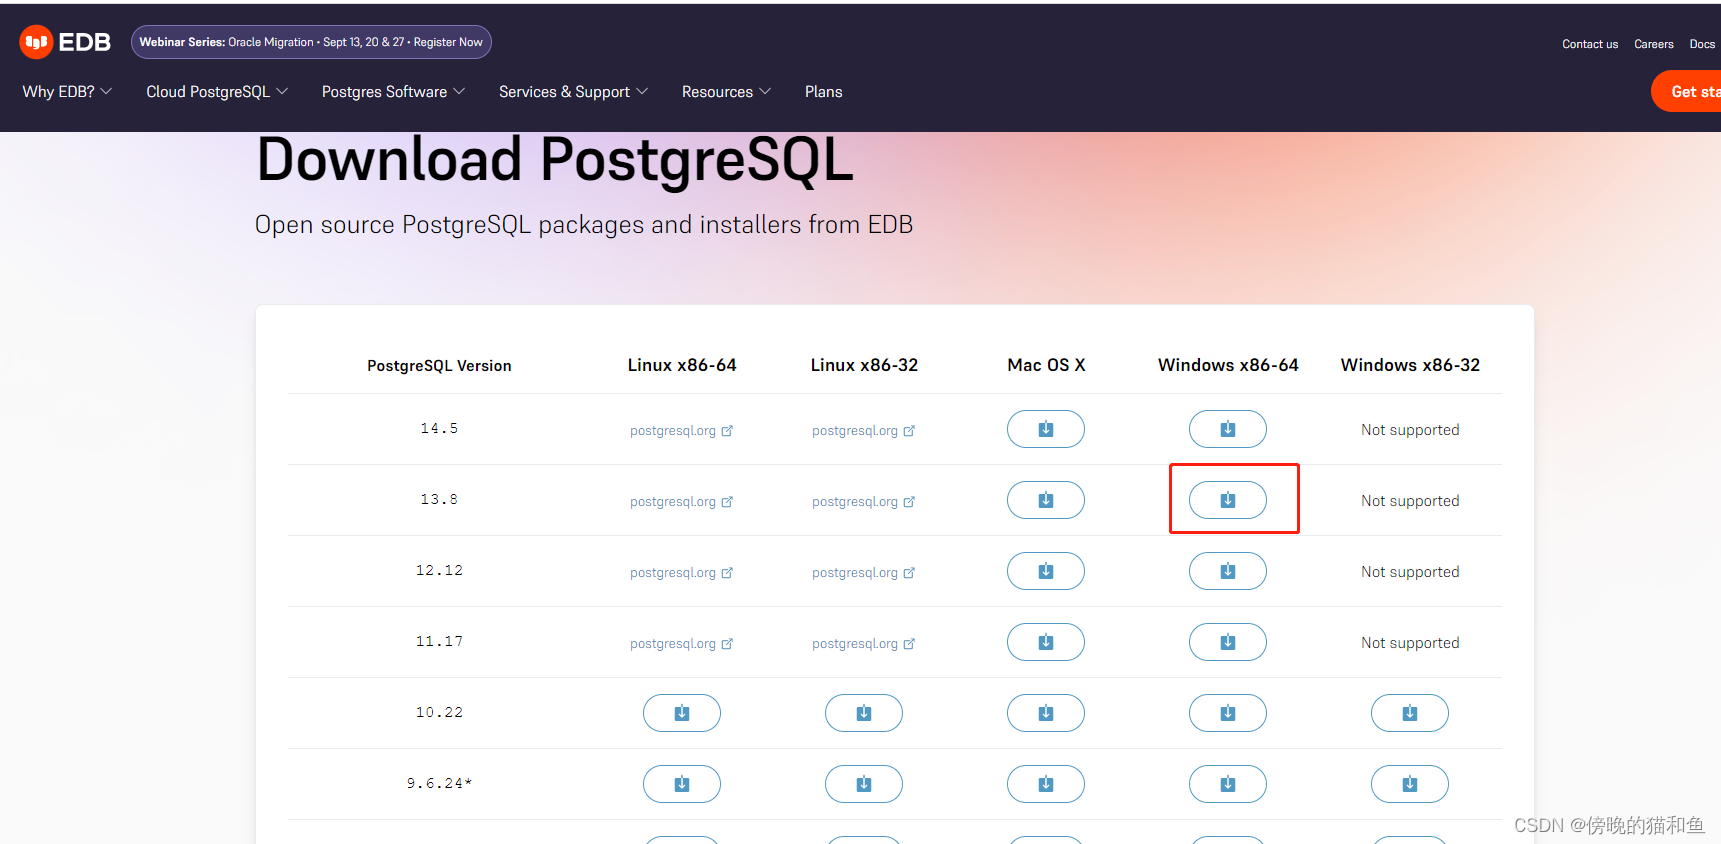Click Not supported in the 12.12 row
1721x844 pixels.
tap(1410, 572)
